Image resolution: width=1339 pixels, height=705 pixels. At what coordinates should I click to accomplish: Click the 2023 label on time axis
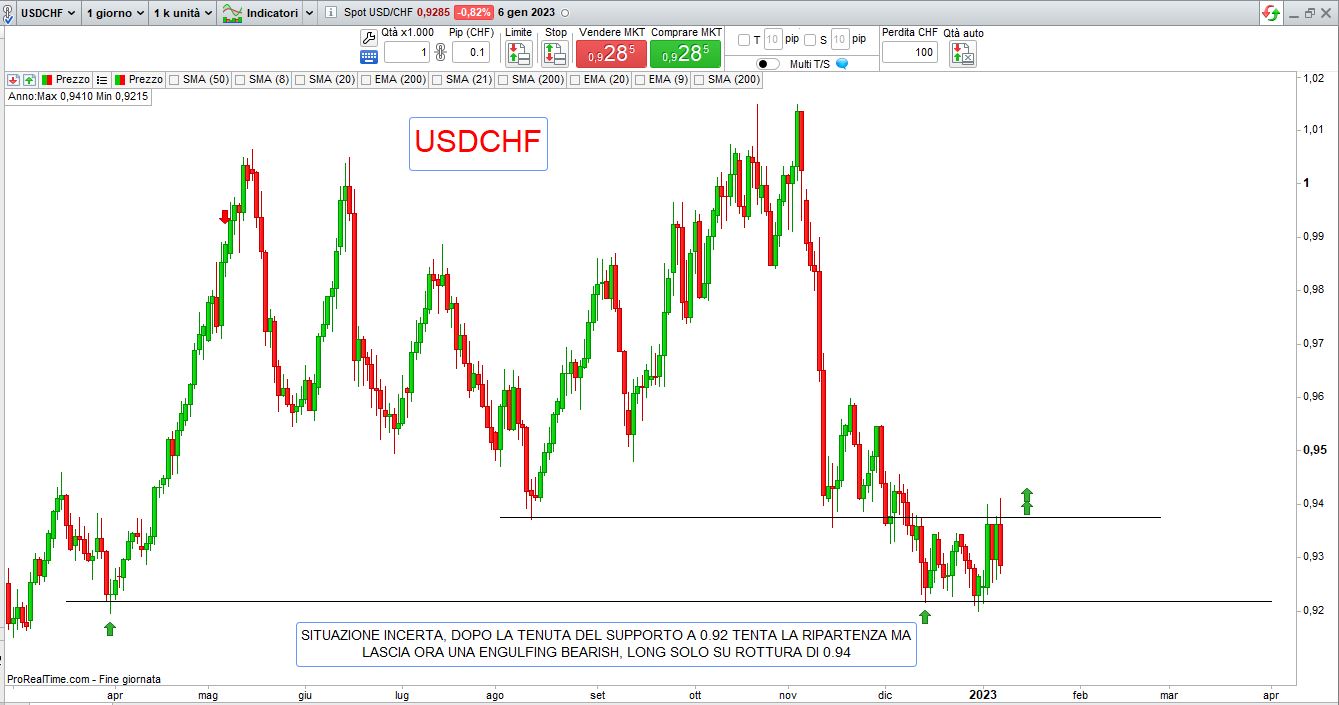[x=982, y=694]
